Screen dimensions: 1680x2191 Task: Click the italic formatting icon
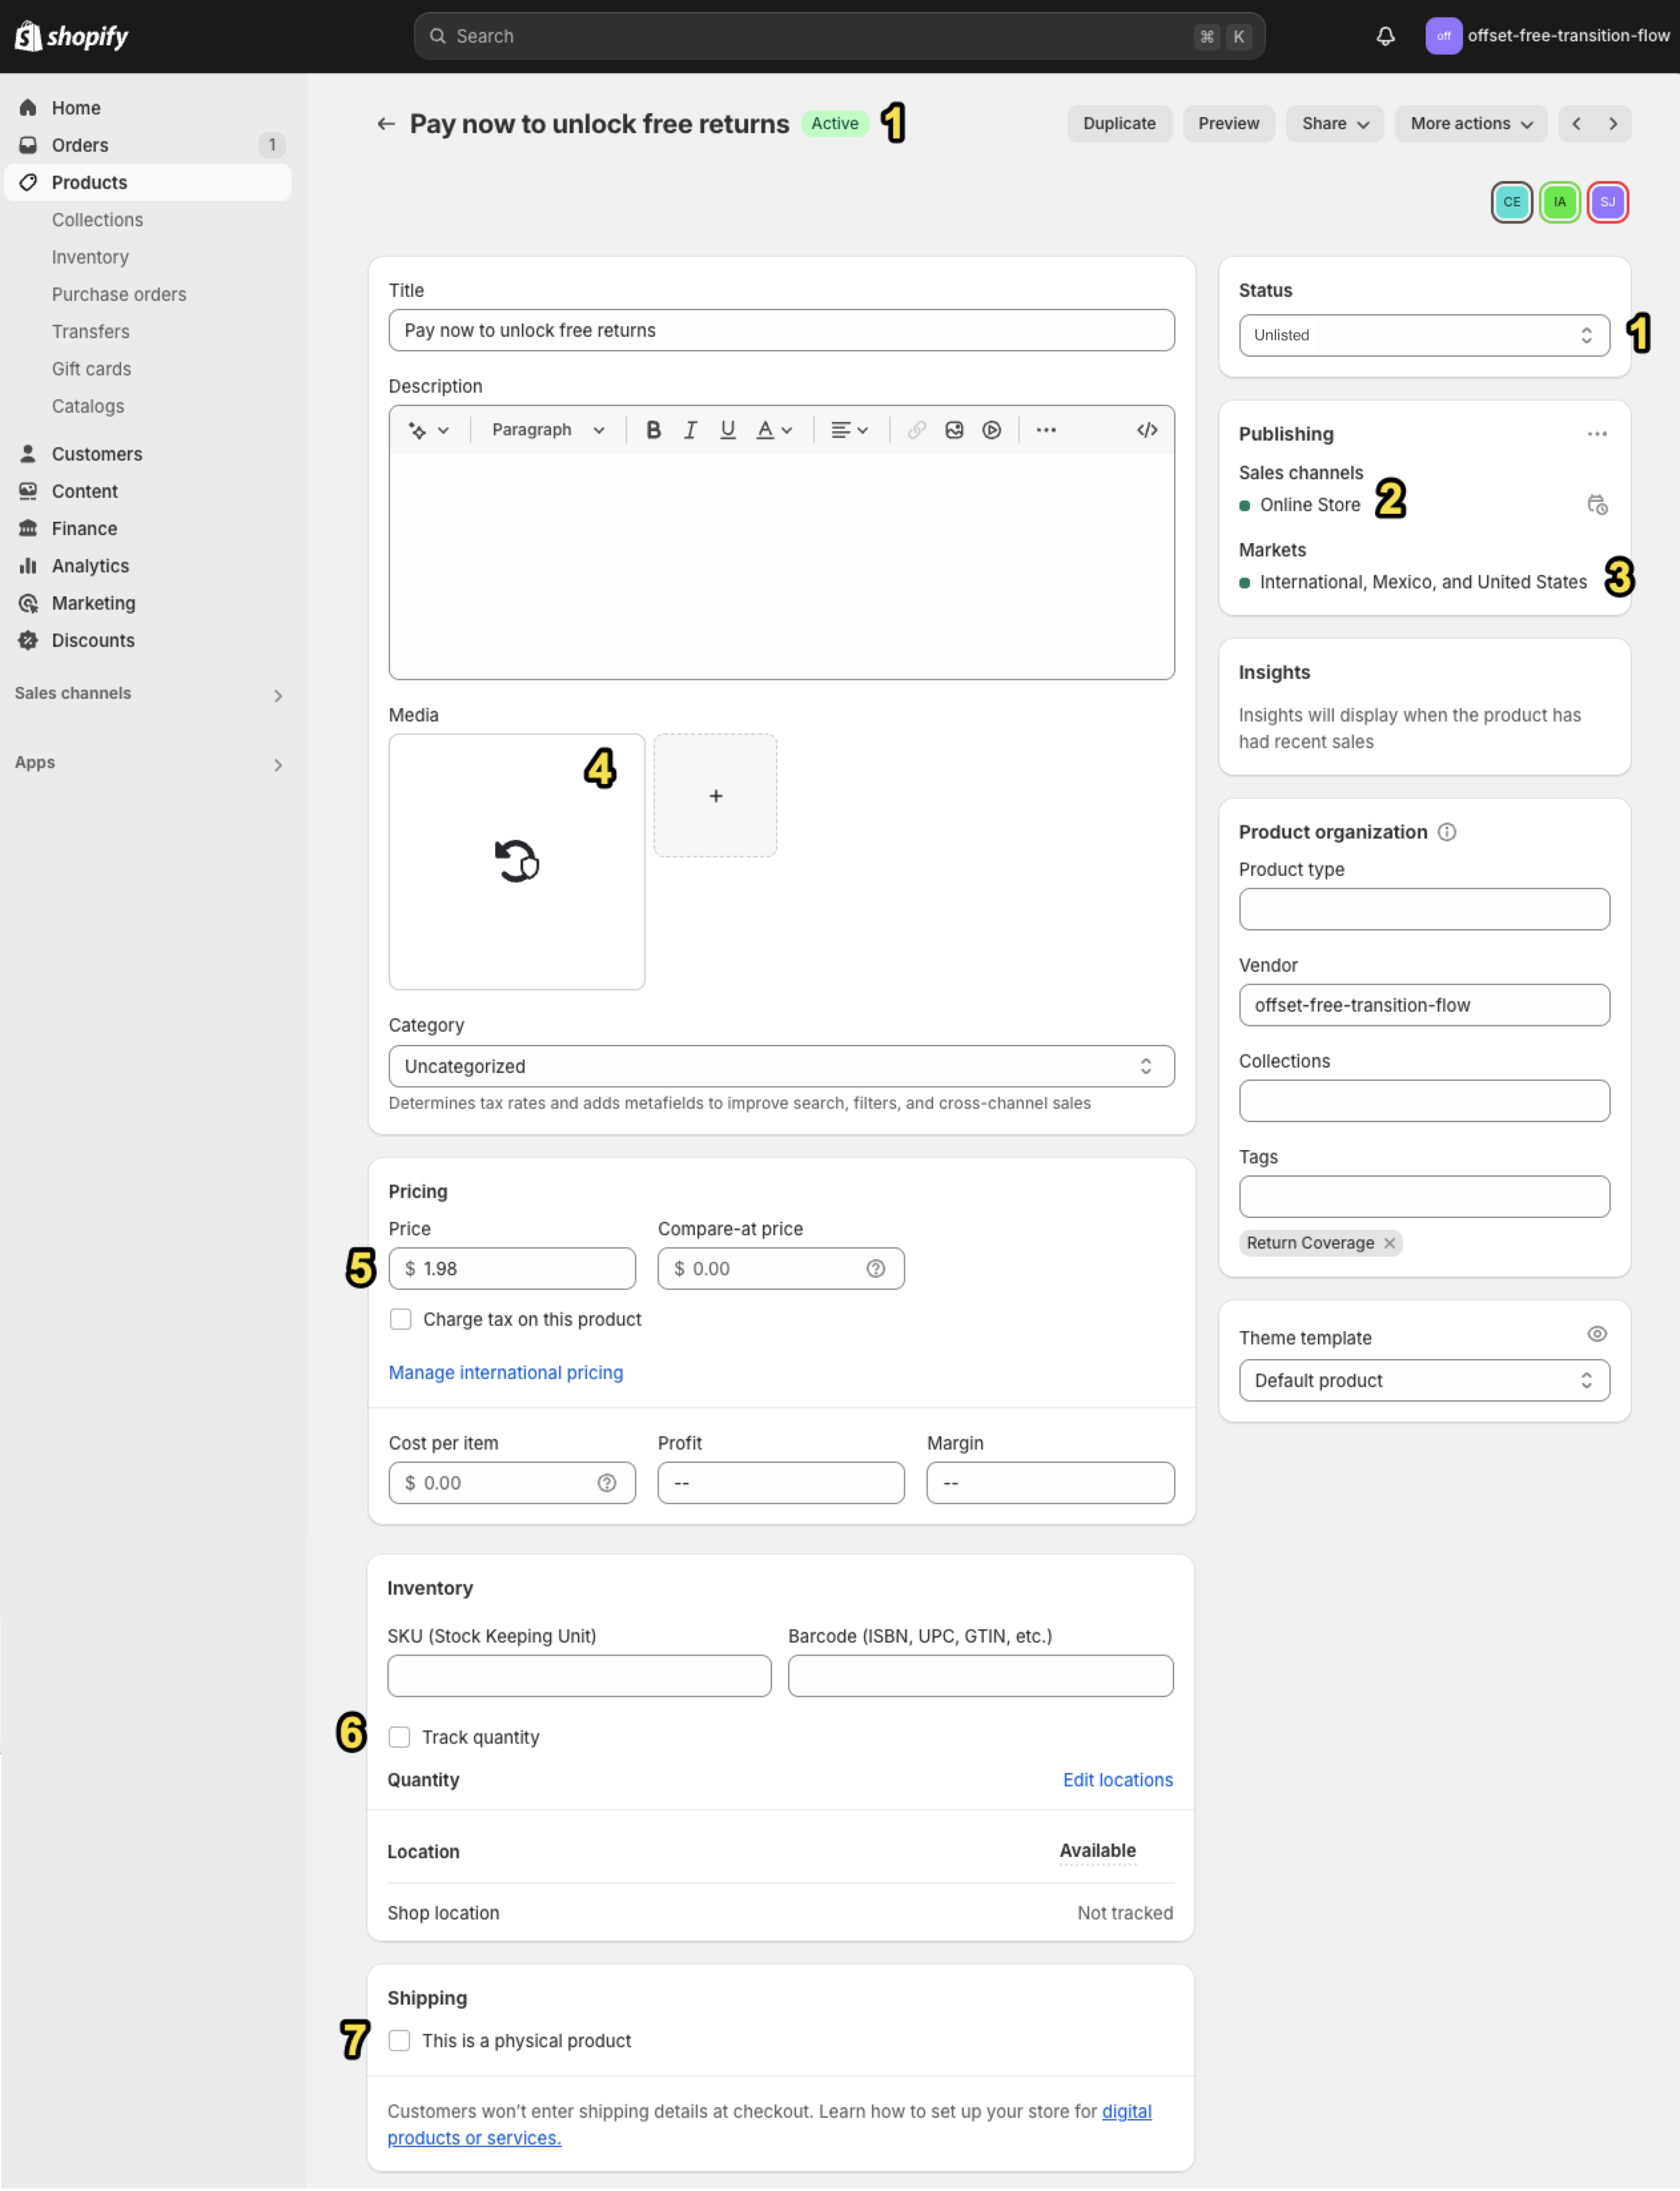[690, 430]
